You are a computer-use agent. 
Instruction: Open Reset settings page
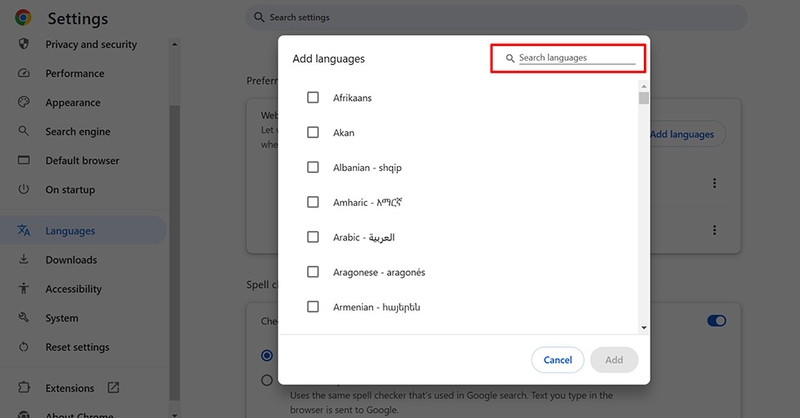[77, 347]
